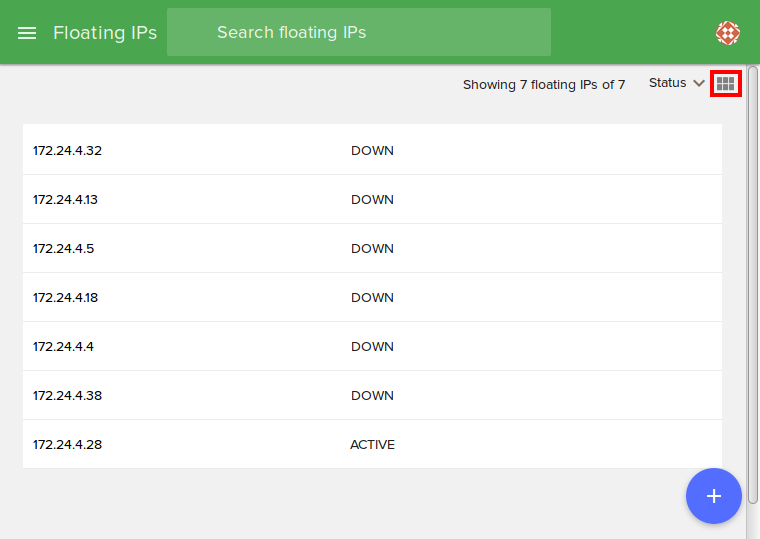Click the DOWN status of 172.24.4.32

coord(372,151)
